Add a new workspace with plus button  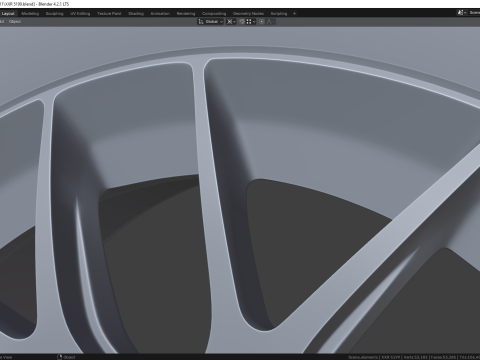294,14
